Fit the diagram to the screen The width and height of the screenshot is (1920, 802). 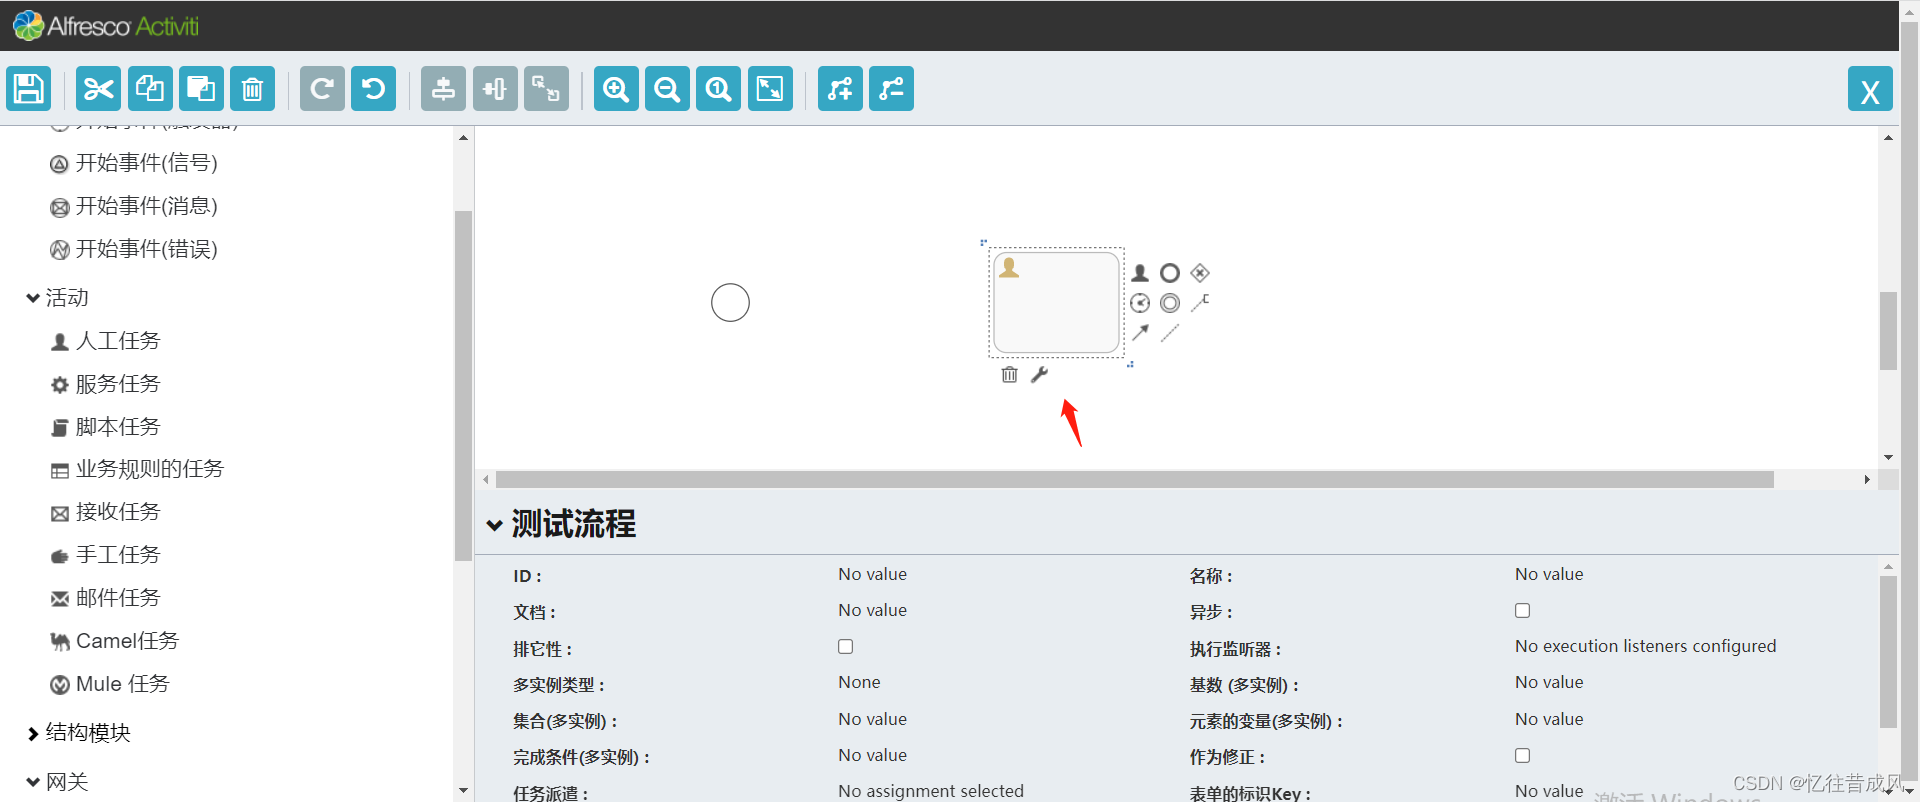pyautogui.click(x=770, y=89)
